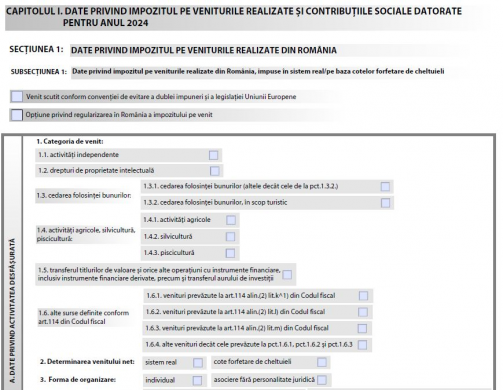Image resolution: width=503 pixels, height=390 pixels.
Task: Tick 'asociere fără personalitate juridică' checkbox
Action: click(322, 380)
